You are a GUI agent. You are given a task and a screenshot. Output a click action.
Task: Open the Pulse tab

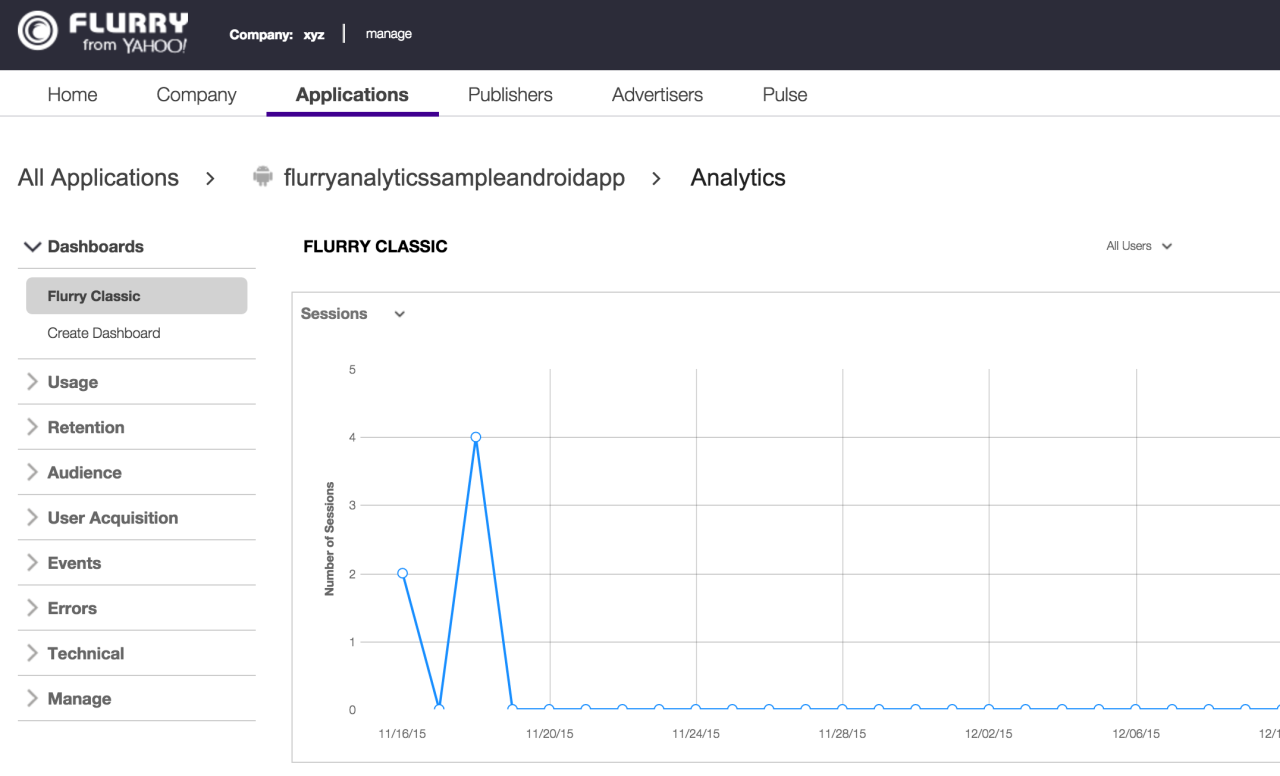click(785, 95)
